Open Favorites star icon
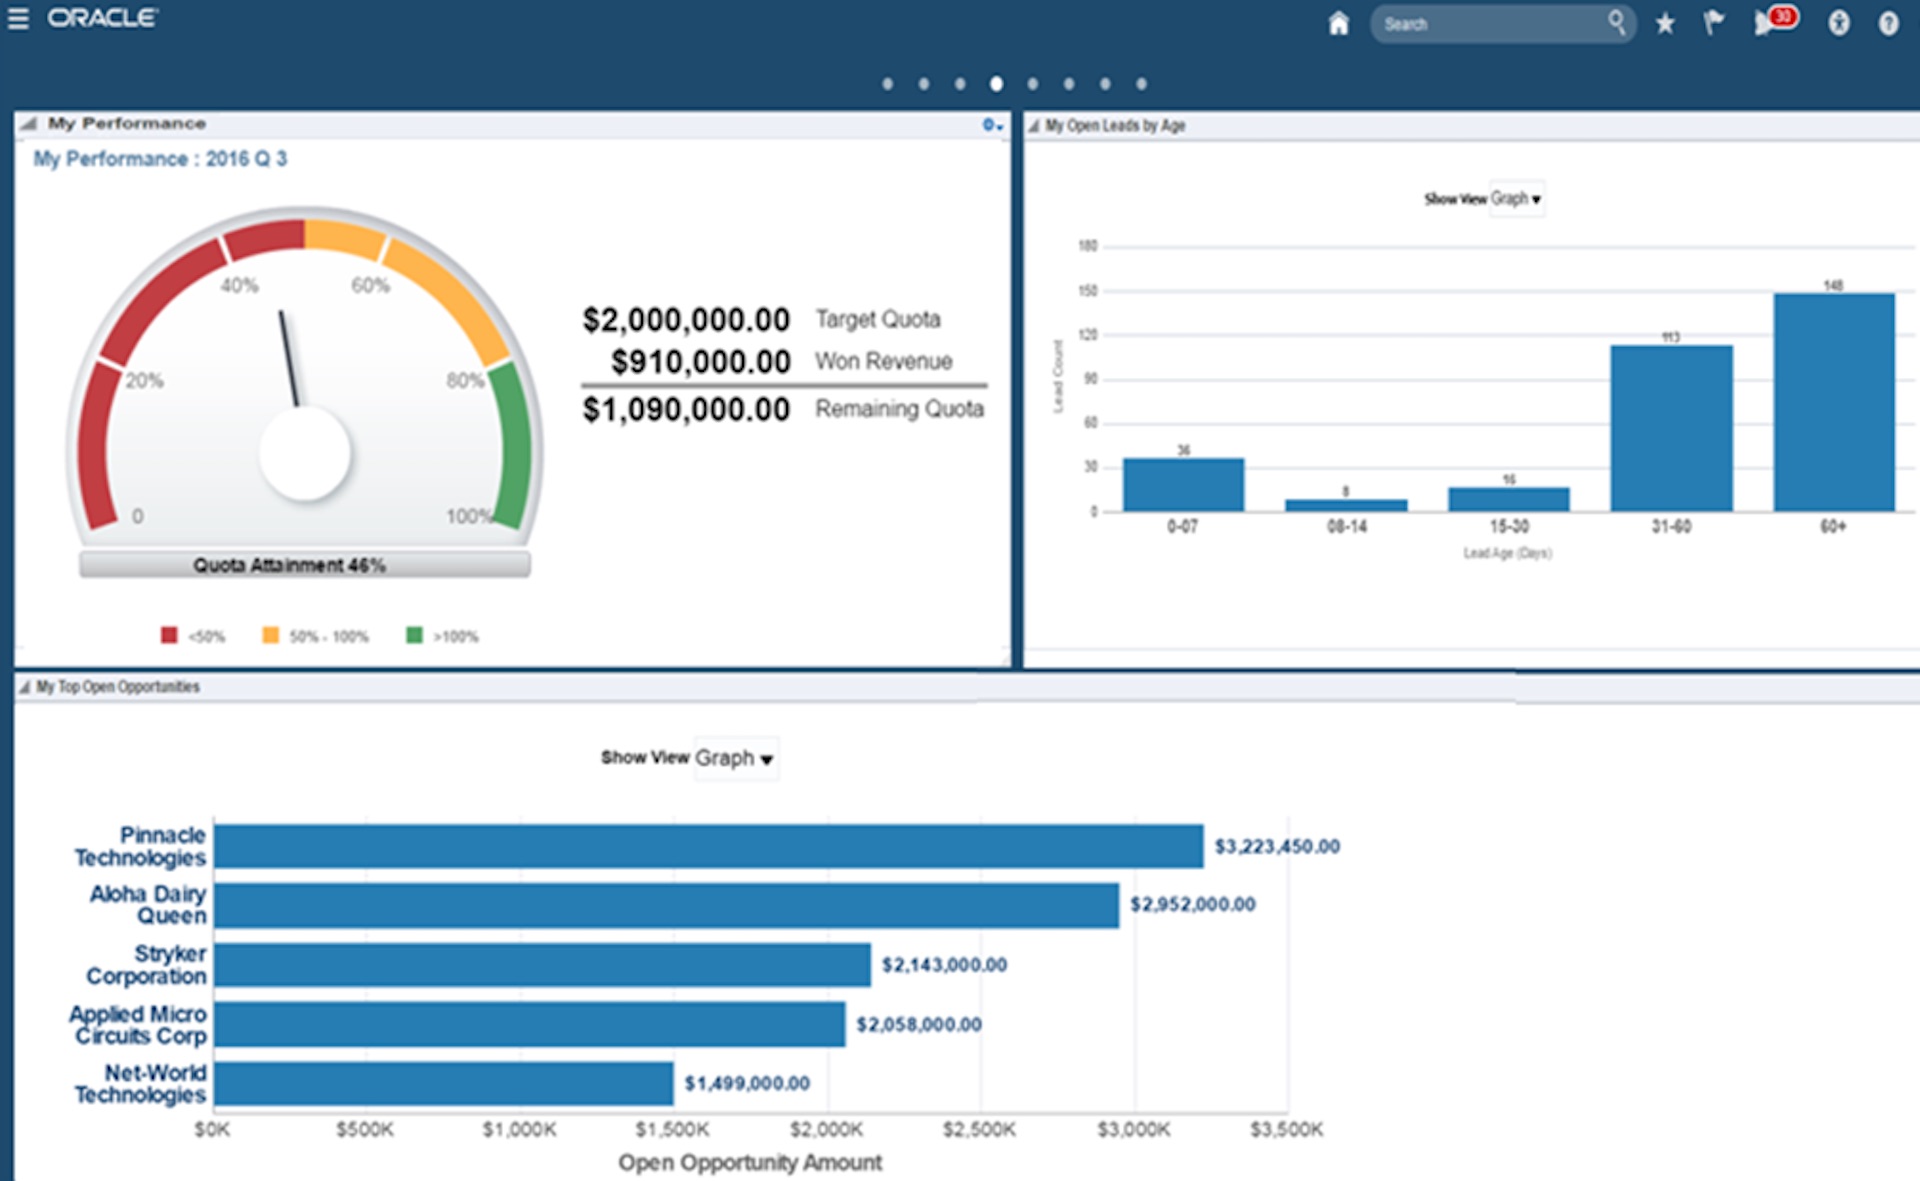Viewport: 1920px width, 1181px height. [x=1665, y=23]
